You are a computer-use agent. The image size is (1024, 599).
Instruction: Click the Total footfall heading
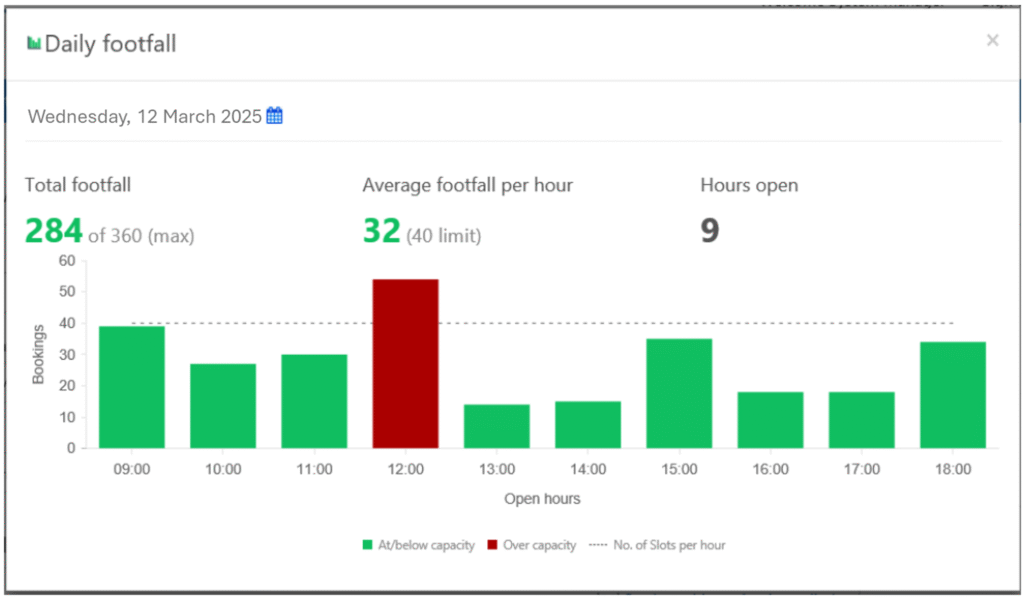(78, 185)
